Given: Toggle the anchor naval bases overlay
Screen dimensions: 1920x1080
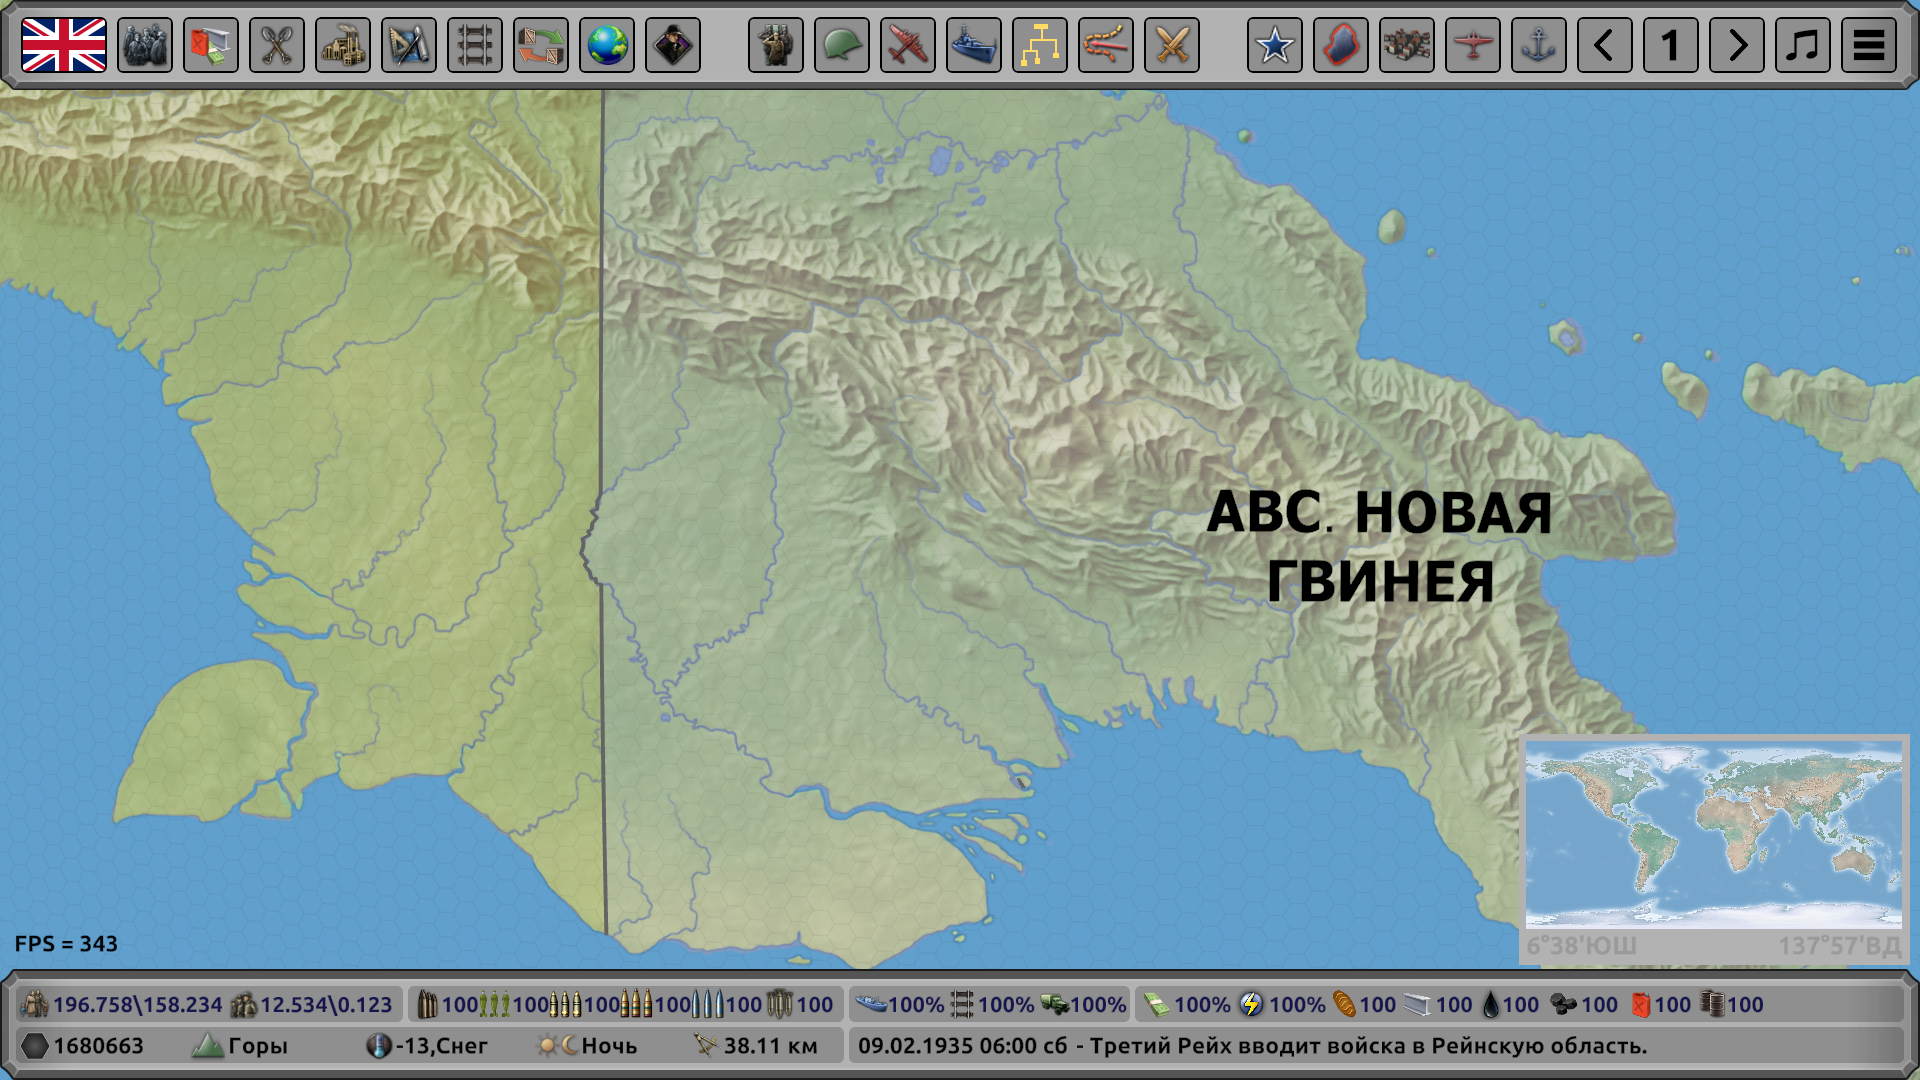Looking at the screenshot, I should pos(1539,45).
